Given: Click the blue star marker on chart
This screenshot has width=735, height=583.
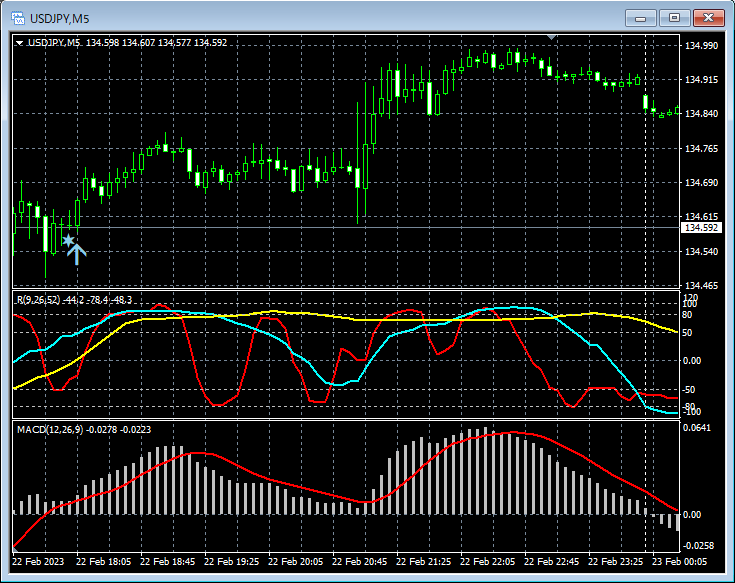Looking at the screenshot, I should click(68, 240).
